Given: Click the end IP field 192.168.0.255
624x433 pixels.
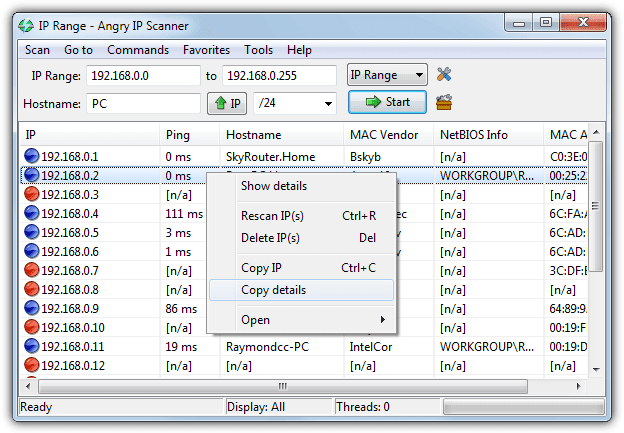Looking at the screenshot, I should pyautogui.click(x=279, y=76).
